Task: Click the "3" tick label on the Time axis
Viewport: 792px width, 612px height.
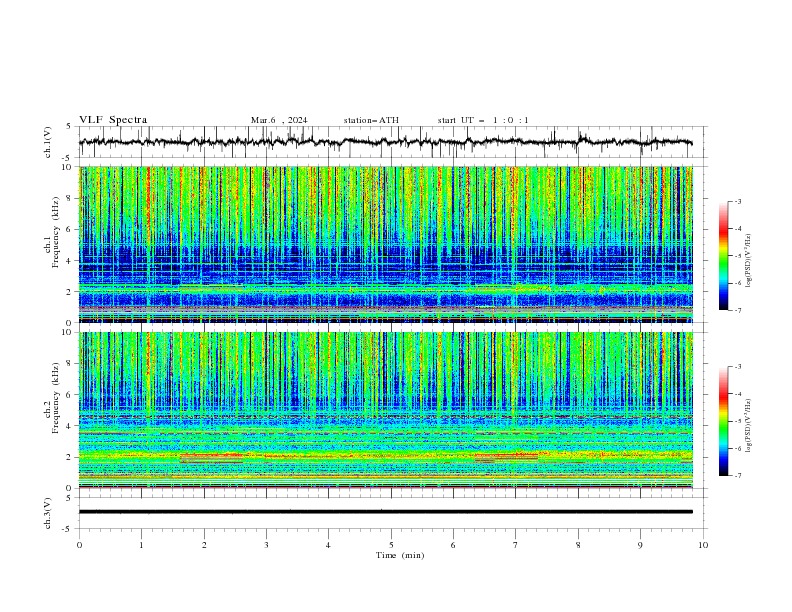Action: click(x=266, y=545)
